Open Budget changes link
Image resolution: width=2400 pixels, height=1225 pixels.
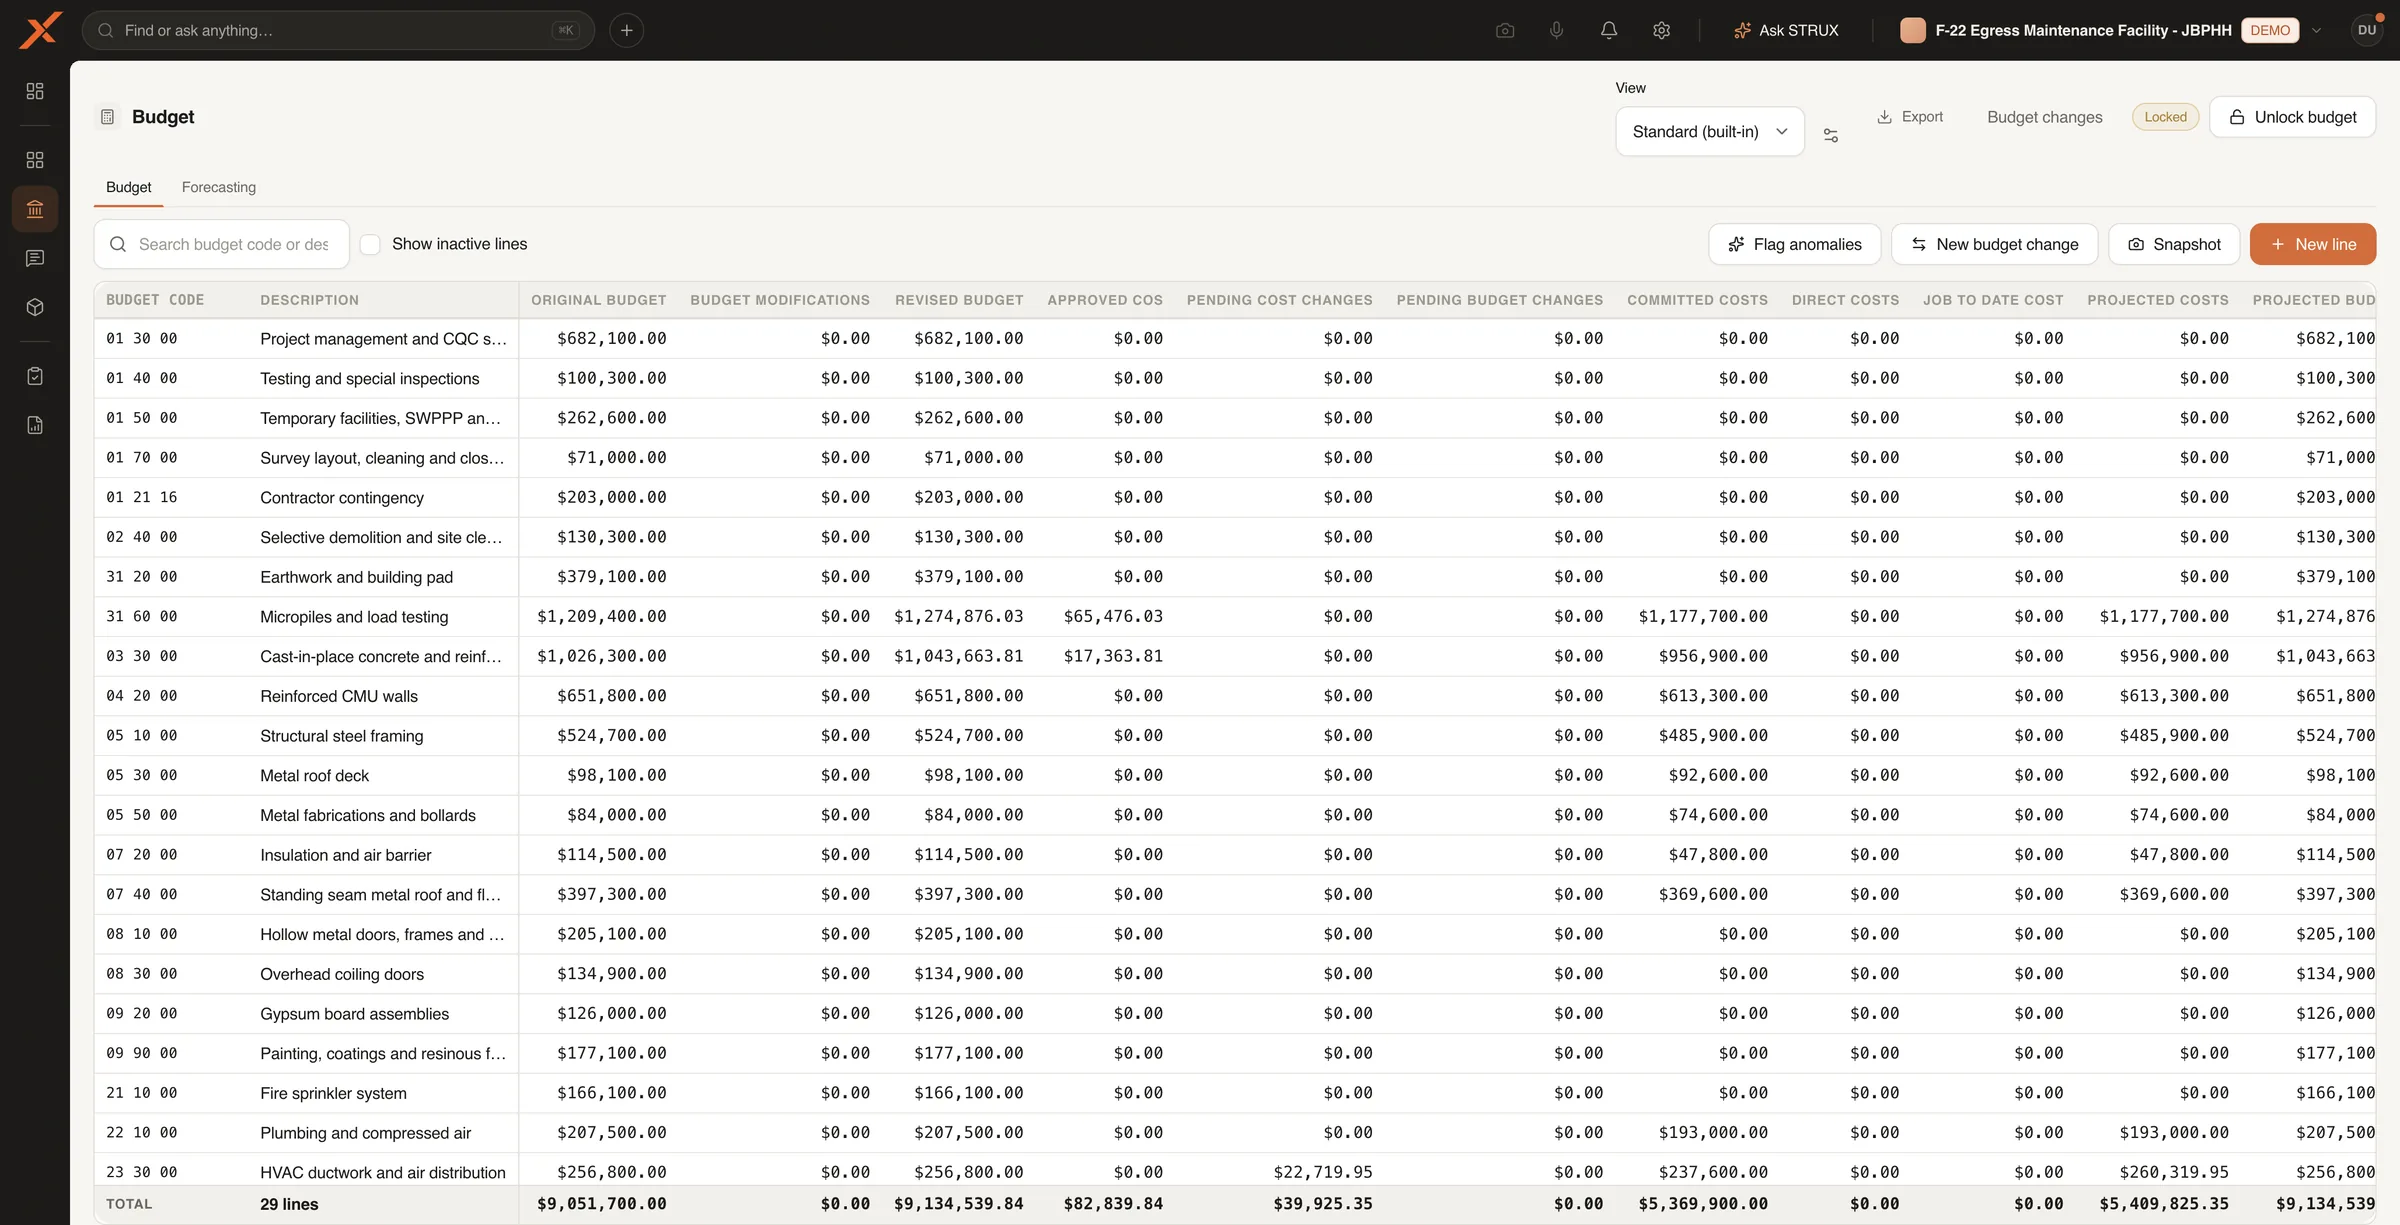[2044, 117]
